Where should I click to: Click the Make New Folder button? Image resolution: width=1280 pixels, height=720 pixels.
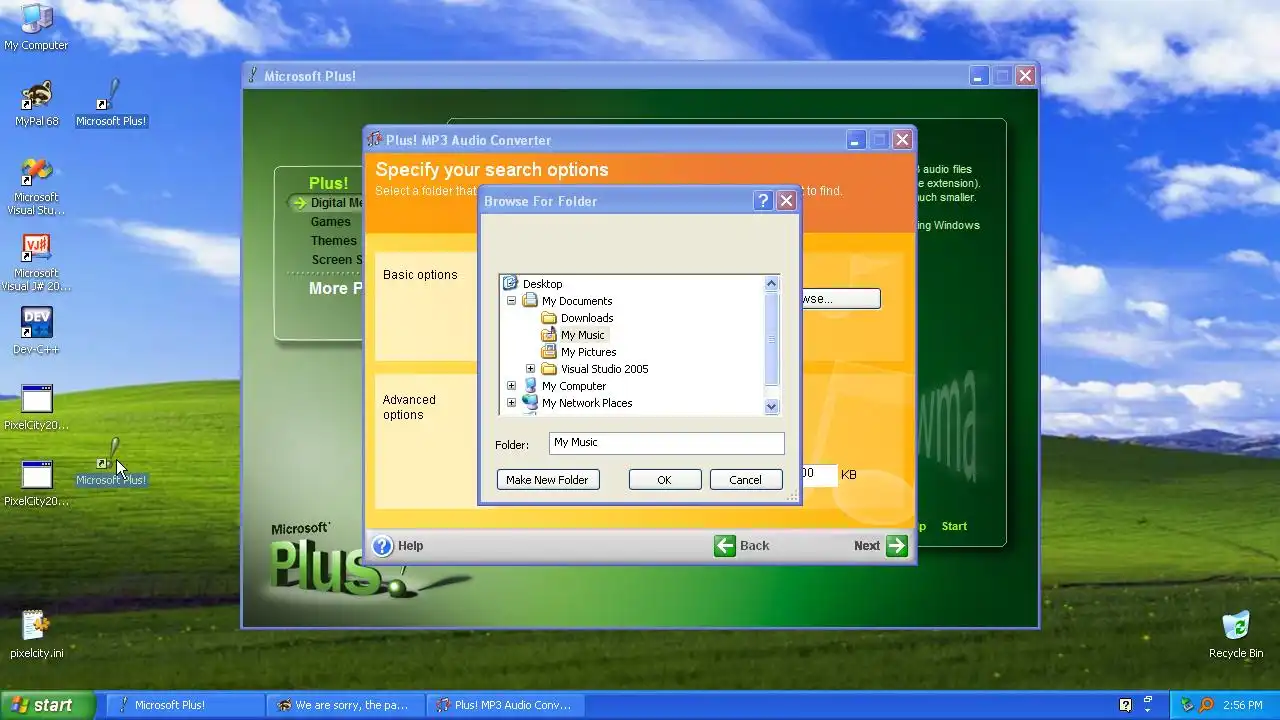pyautogui.click(x=547, y=480)
